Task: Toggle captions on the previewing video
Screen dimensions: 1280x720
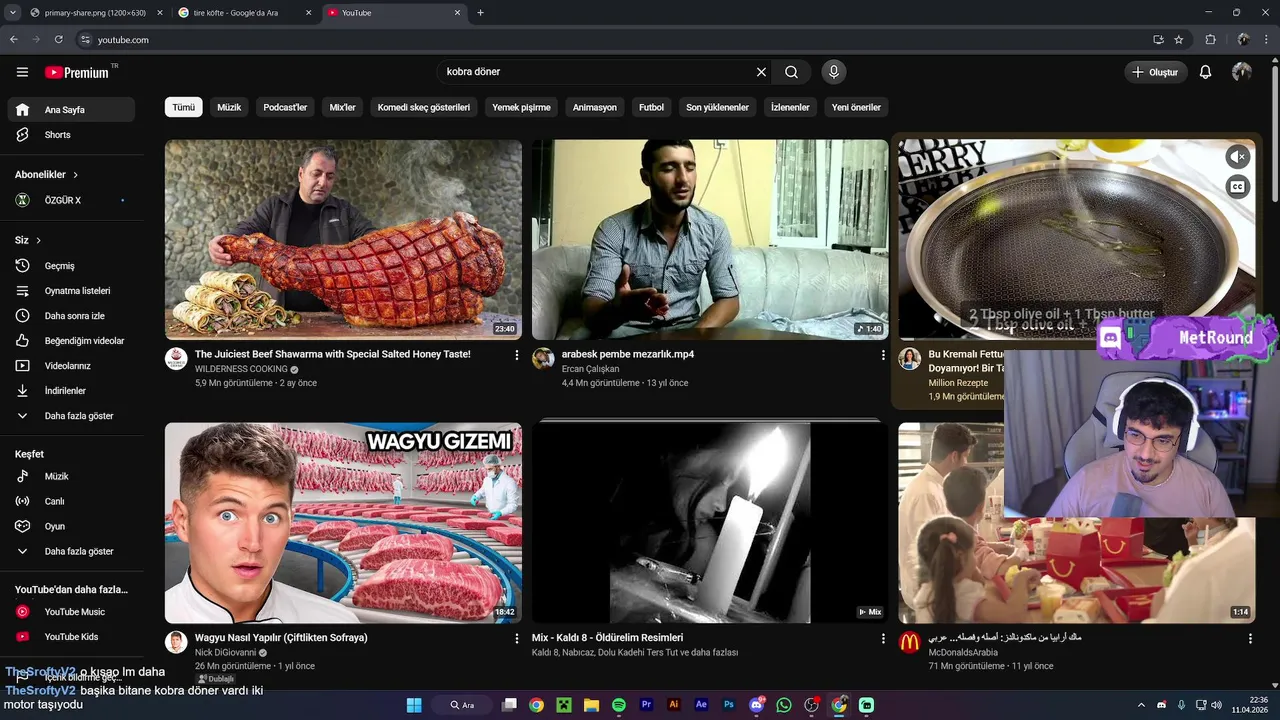Action: coord(1238,187)
